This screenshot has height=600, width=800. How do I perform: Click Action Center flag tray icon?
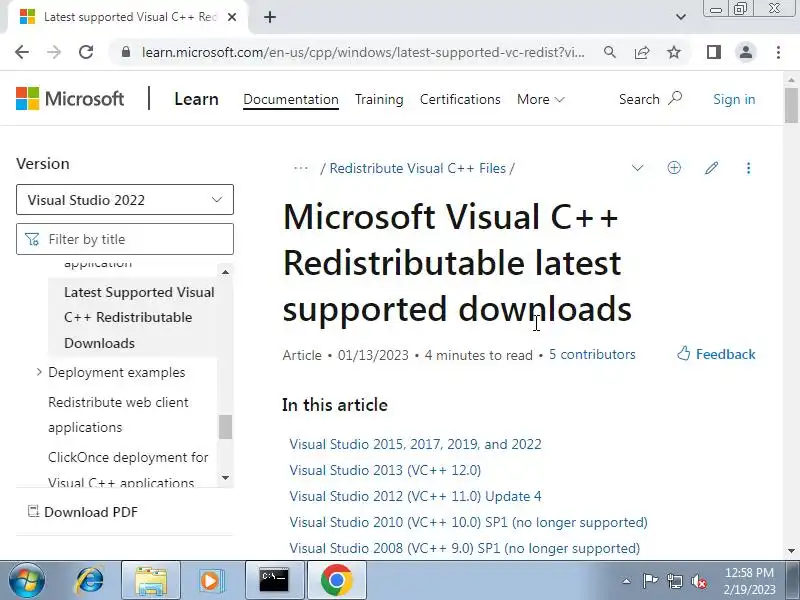(x=650, y=581)
